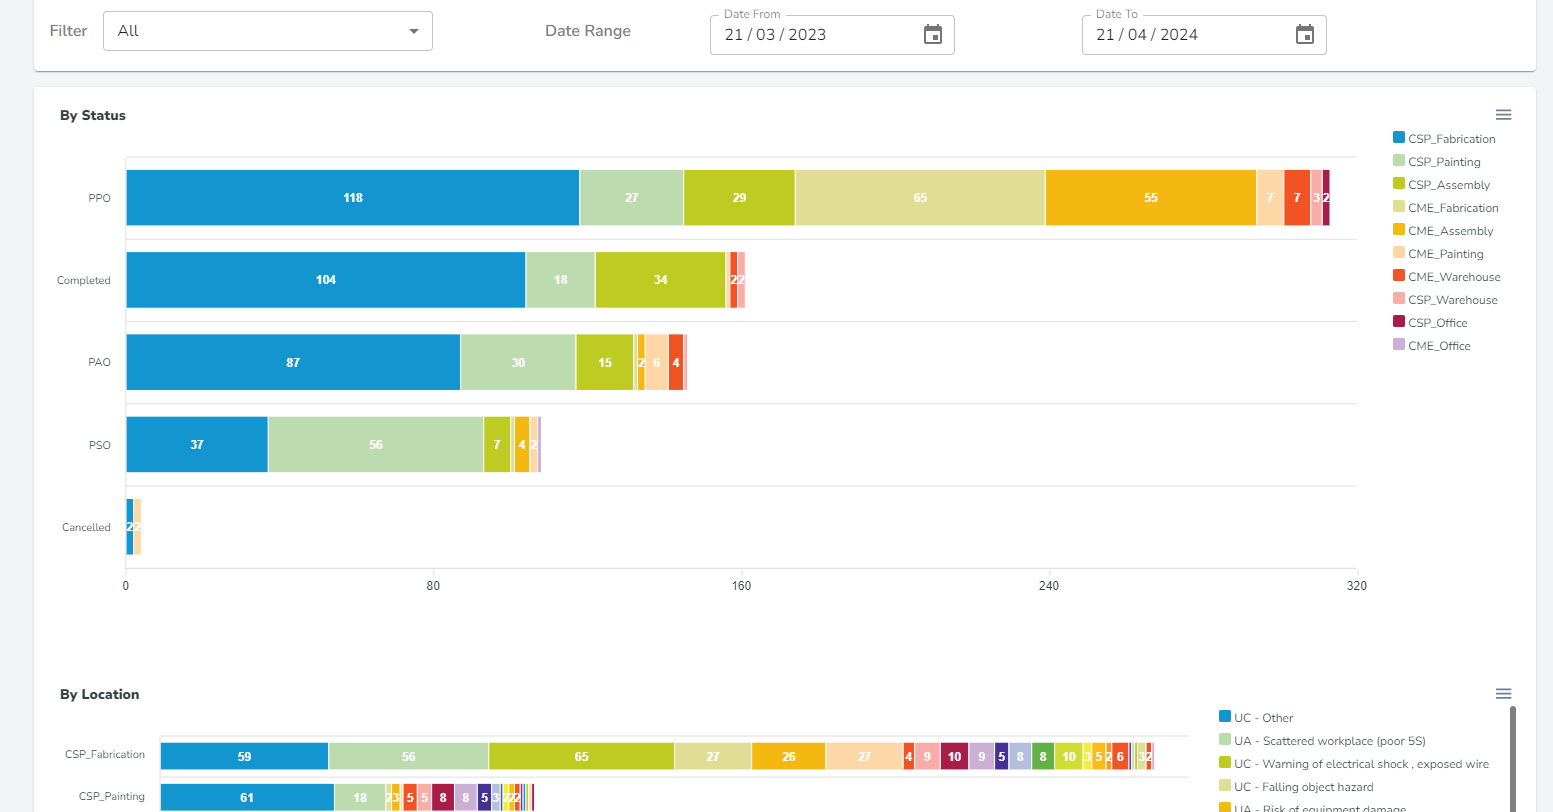Click PPO pale yellow segment valued 65
Image resolution: width=1553 pixels, height=812 pixels.
coord(920,198)
